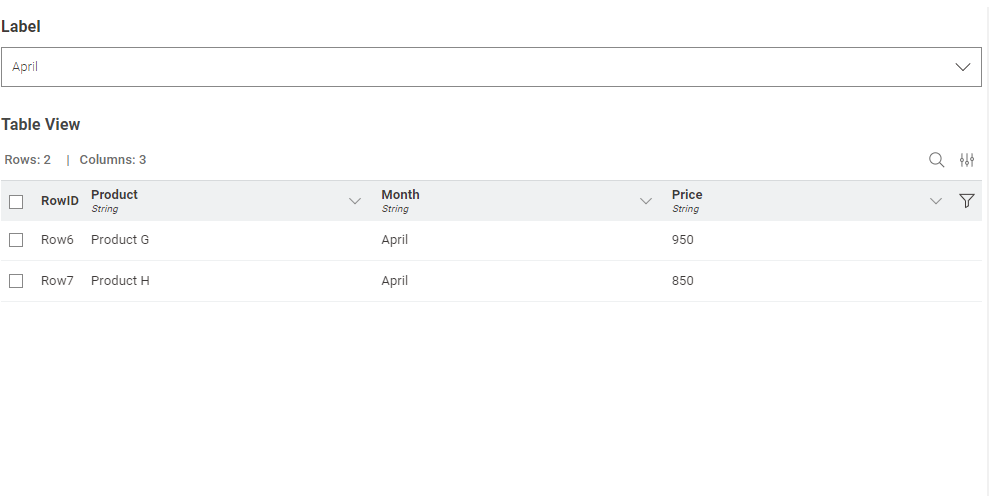Check the Row6 checkbox
Image resolution: width=989 pixels, height=496 pixels.
[16, 240]
